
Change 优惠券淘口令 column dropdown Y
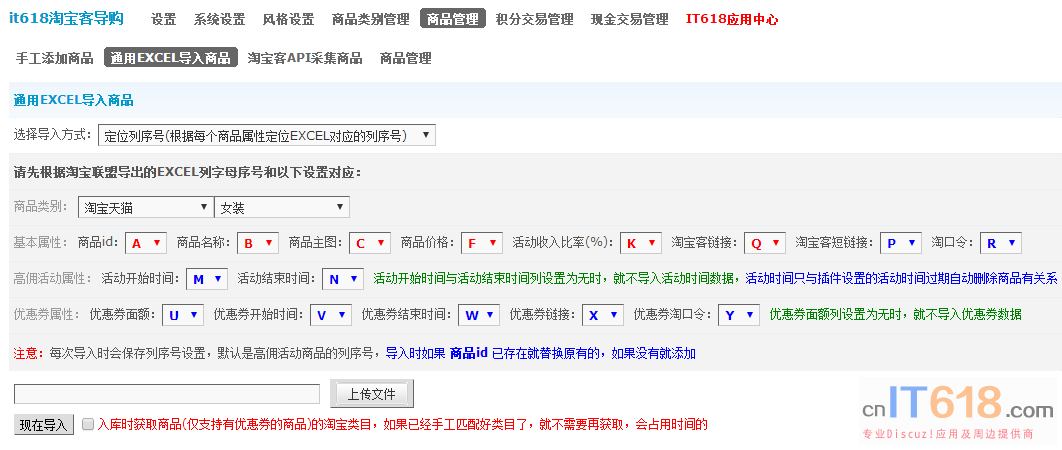pyautogui.click(x=739, y=314)
